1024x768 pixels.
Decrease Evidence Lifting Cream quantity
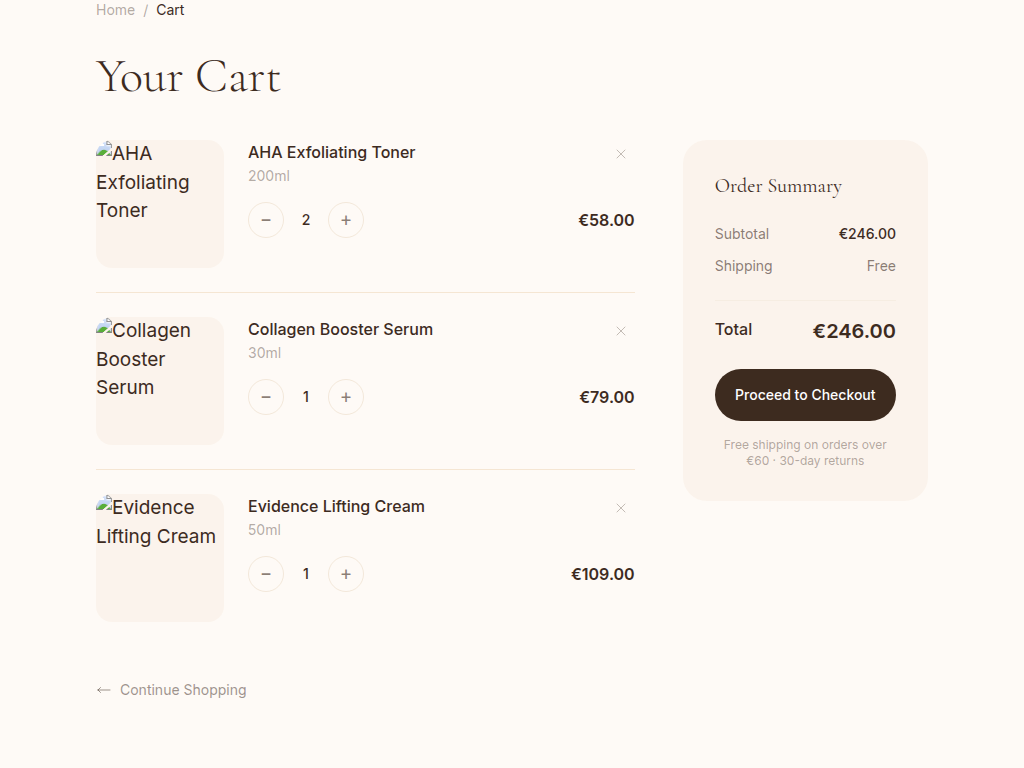click(x=266, y=574)
